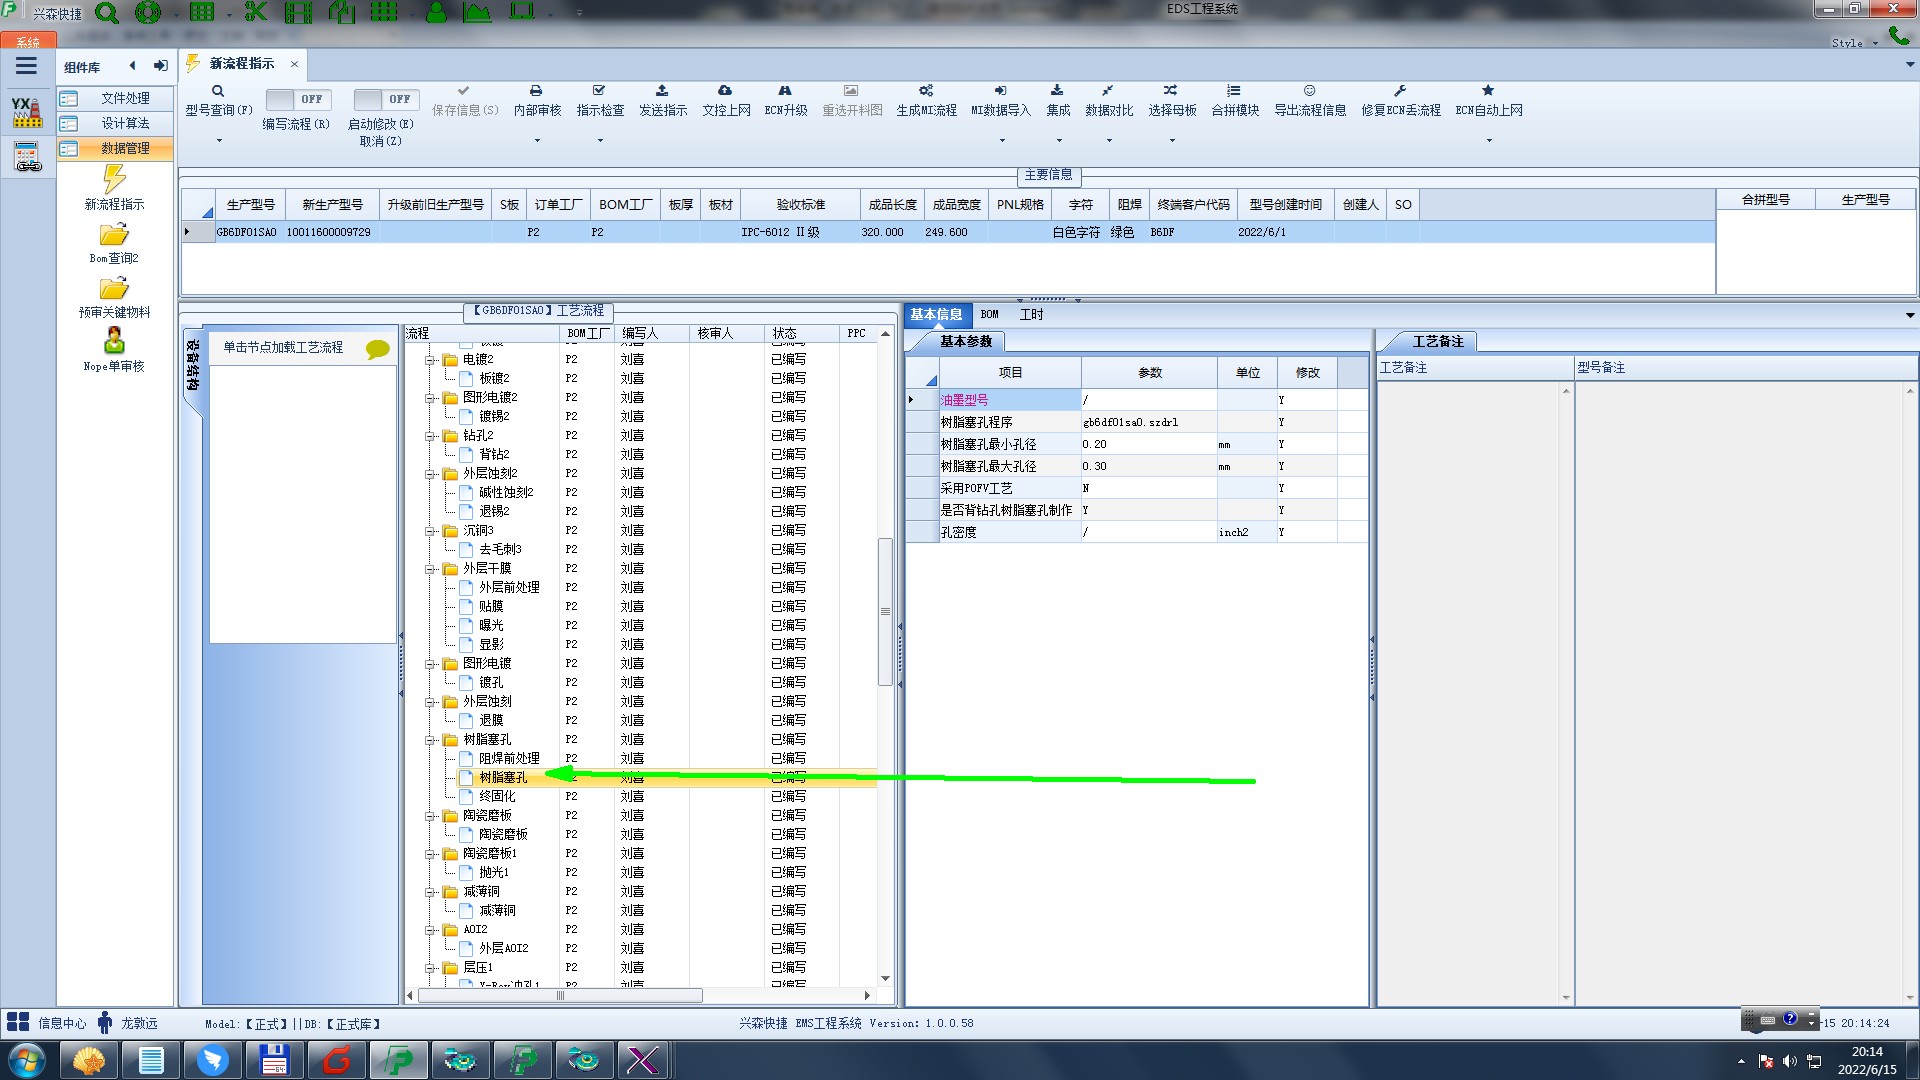Click the 文控上网 cloud icon
The width and height of the screenshot is (1920, 1080).
pos(725,91)
